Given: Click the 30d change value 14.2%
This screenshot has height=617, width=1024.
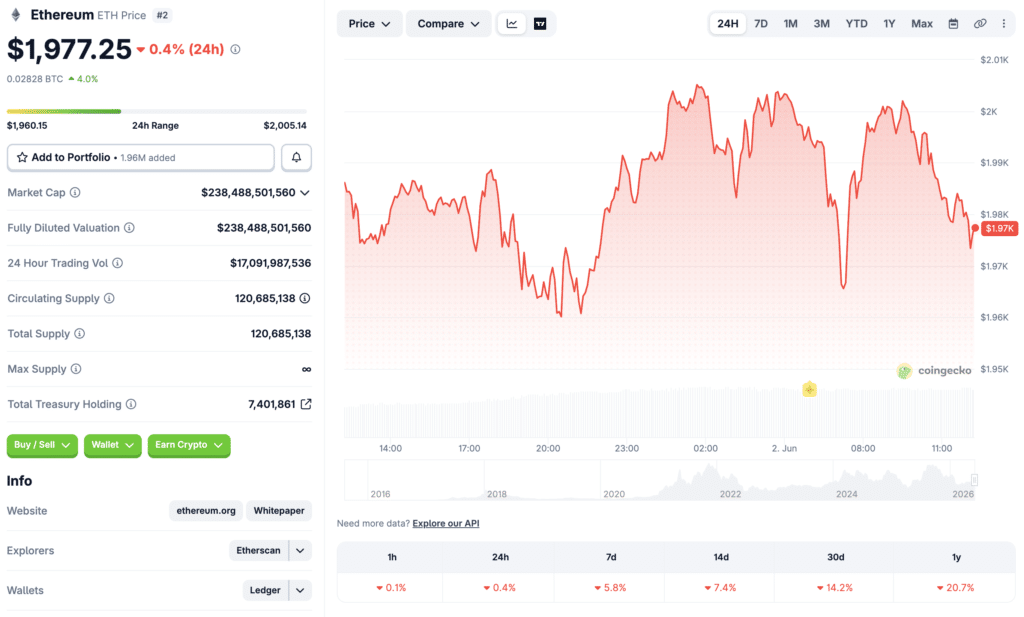Looking at the screenshot, I should (835, 588).
